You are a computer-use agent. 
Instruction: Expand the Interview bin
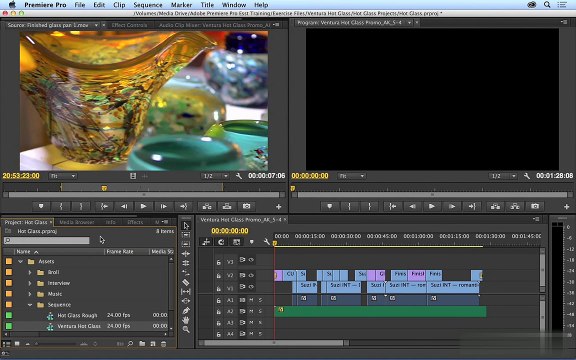coord(30,283)
